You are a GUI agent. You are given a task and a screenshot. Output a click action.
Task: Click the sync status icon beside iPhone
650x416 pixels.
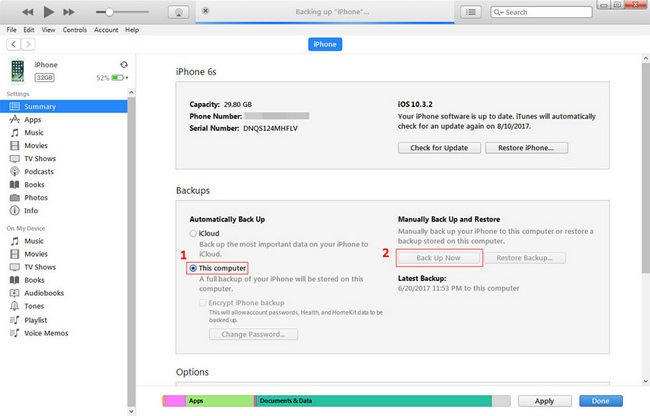124,65
